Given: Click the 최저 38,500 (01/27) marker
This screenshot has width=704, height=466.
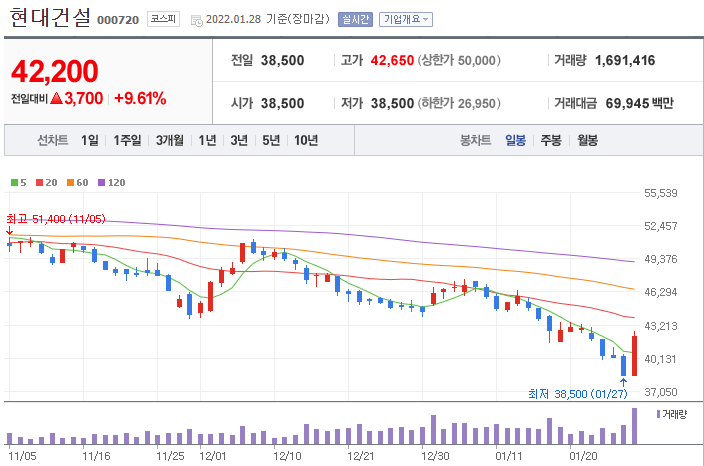Looking at the screenshot, I should coord(577,394).
